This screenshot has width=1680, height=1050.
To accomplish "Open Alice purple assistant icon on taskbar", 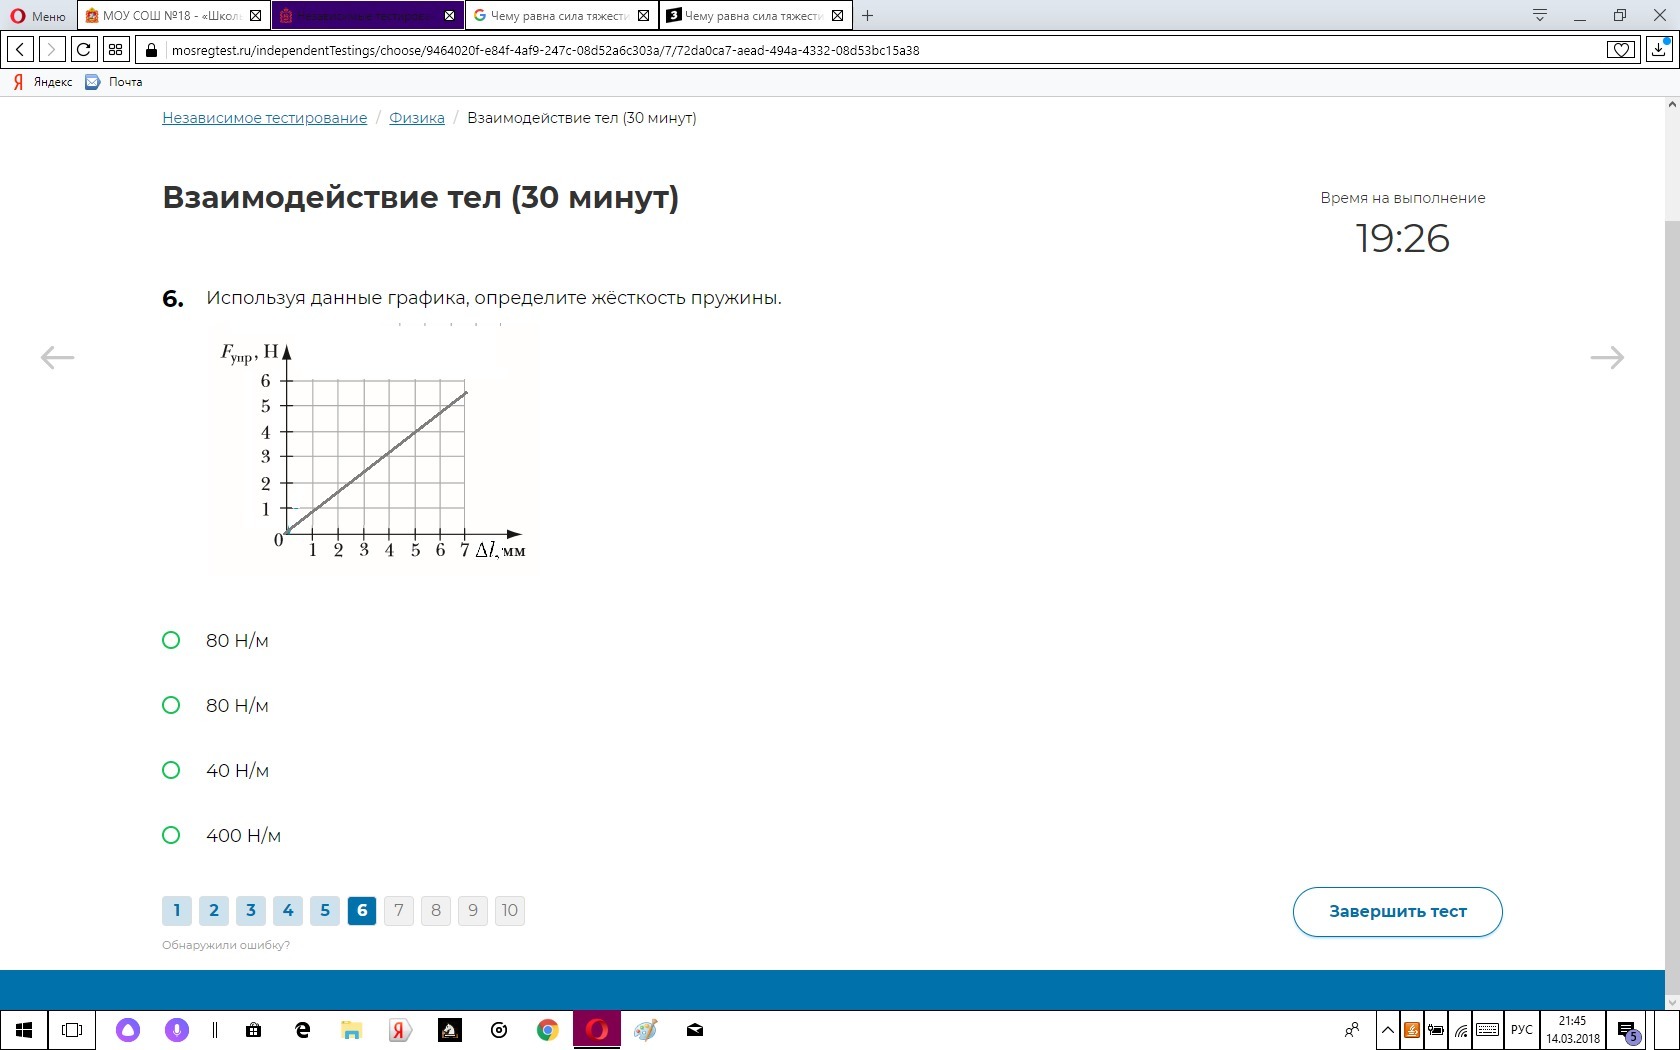I will 128,1030.
